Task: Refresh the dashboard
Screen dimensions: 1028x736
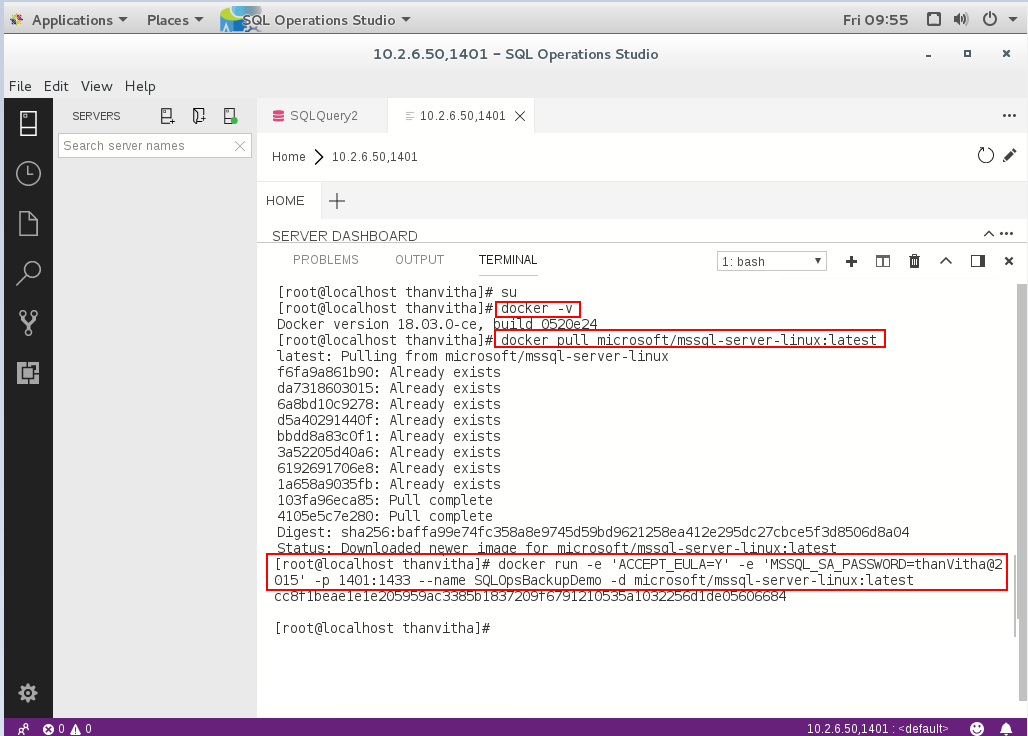Action: click(985, 155)
